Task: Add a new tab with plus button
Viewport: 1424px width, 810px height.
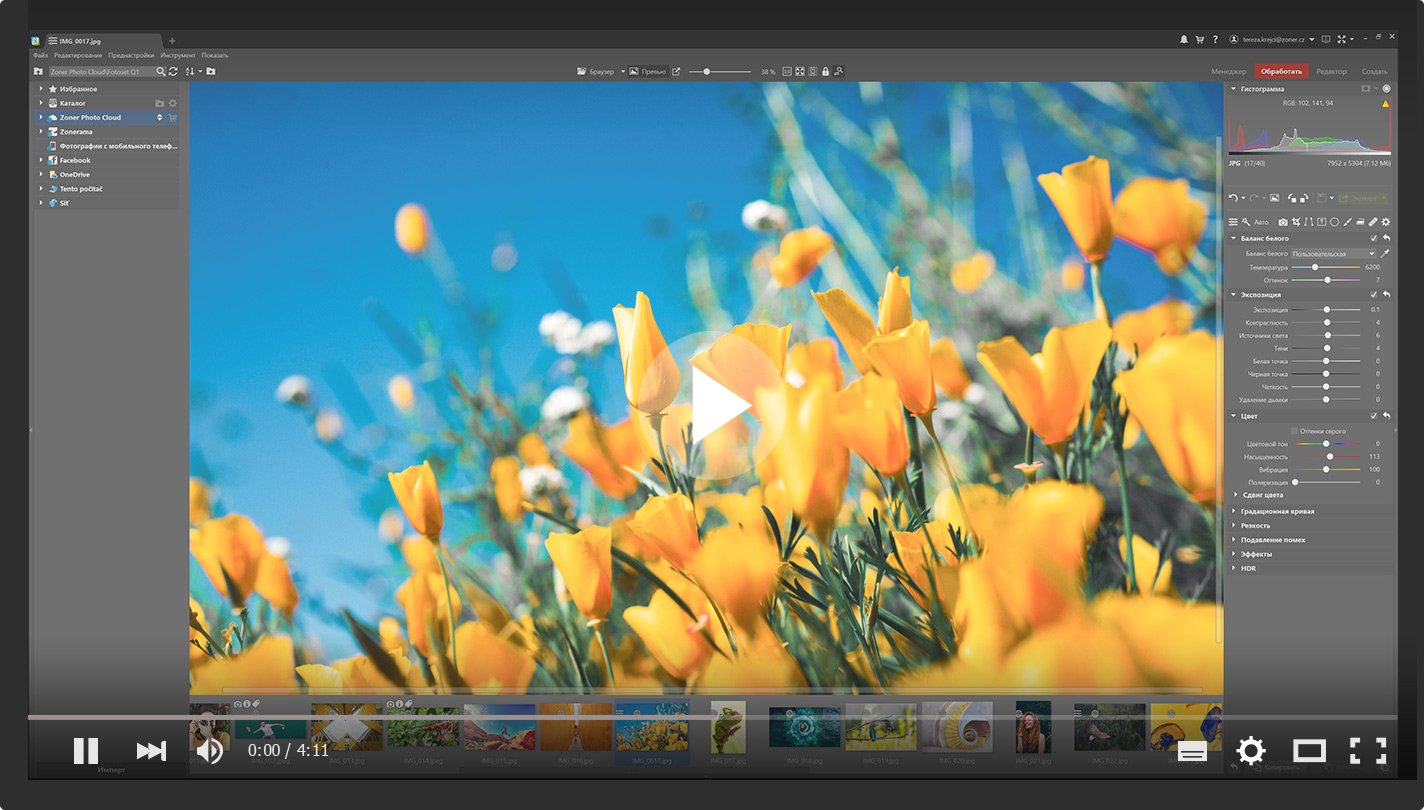Action: click(172, 41)
